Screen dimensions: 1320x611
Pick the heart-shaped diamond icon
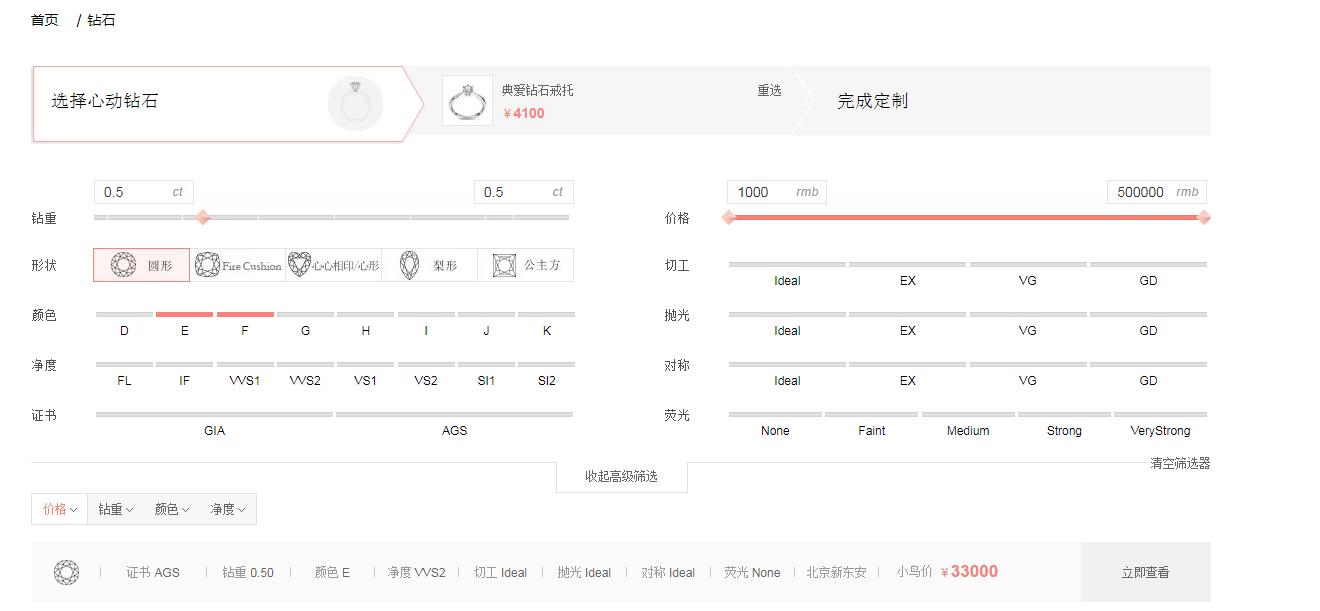(x=299, y=265)
